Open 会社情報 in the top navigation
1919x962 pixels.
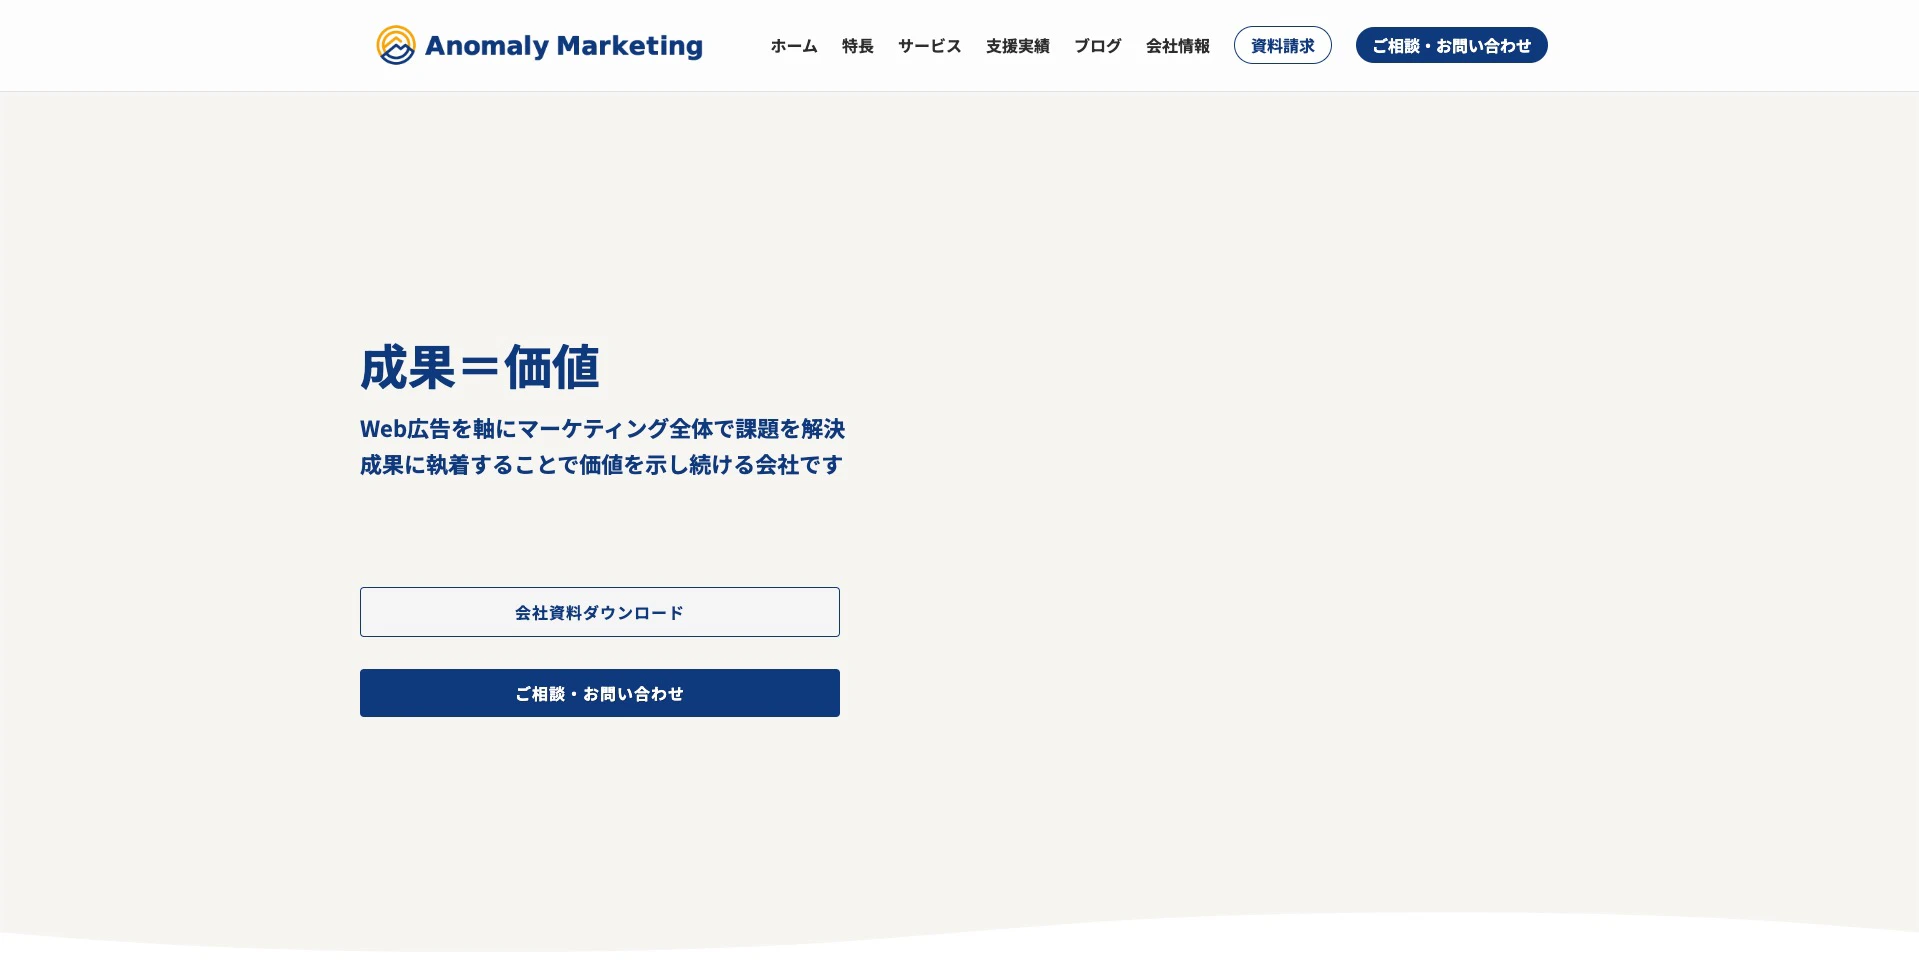(x=1178, y=46)
